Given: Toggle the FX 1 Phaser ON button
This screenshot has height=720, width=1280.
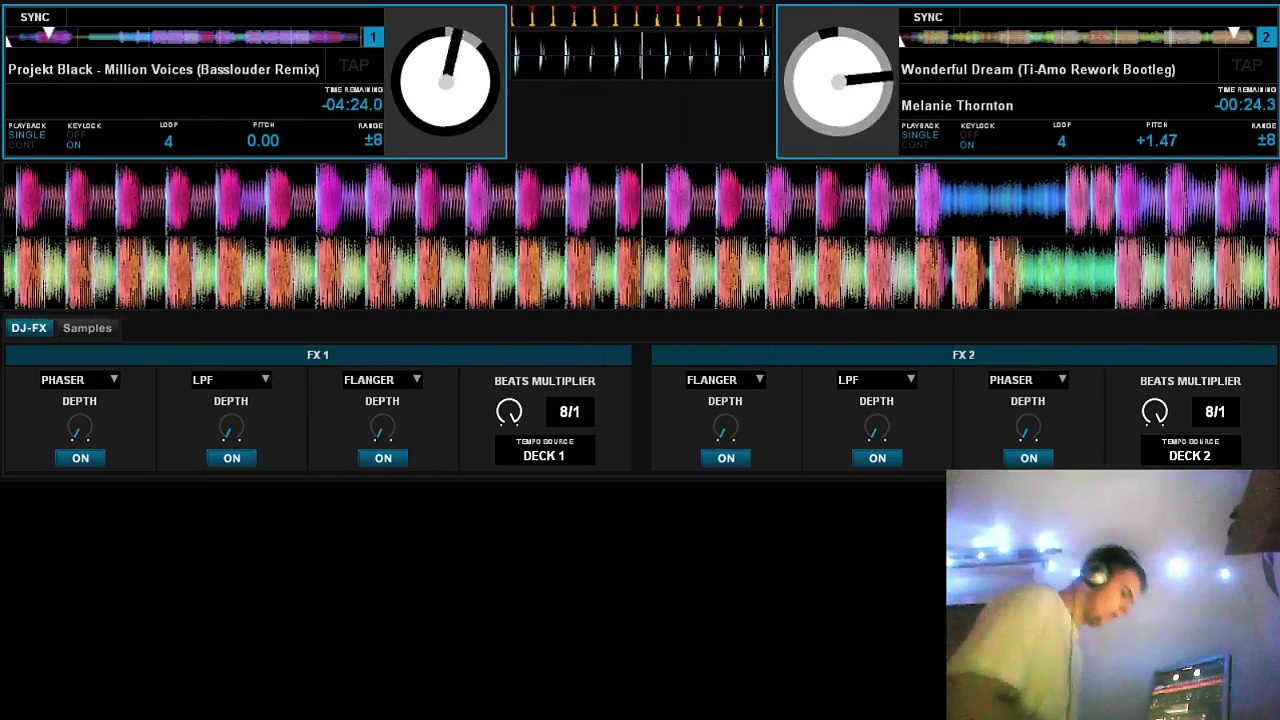Looking at the screenshot, I should 80,458.
